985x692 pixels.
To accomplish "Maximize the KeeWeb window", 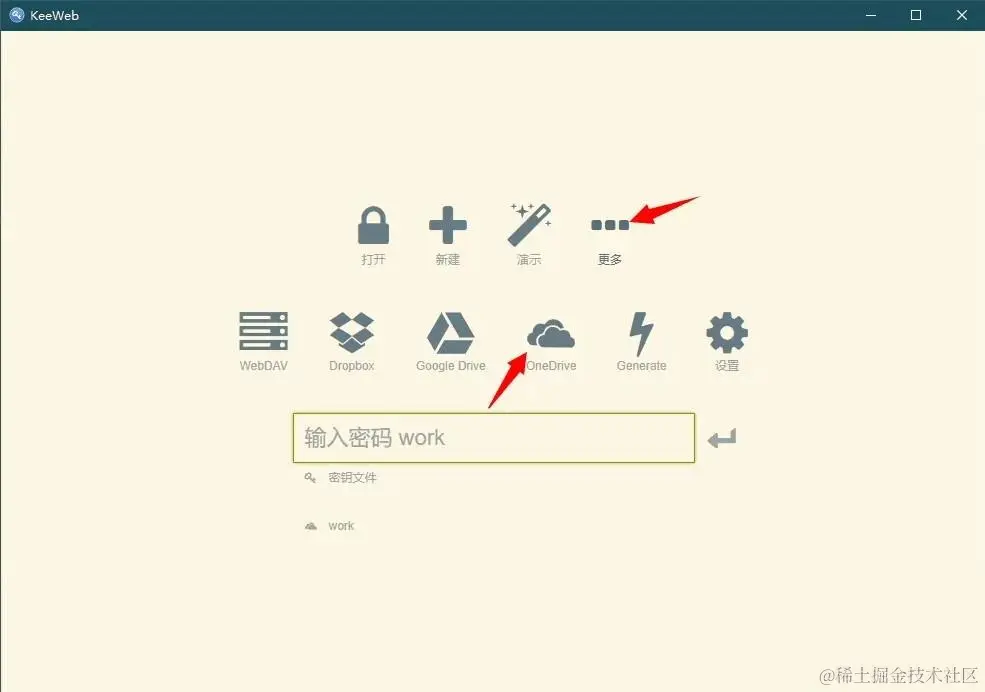I will pyautogui.click(x=916, y=15).
